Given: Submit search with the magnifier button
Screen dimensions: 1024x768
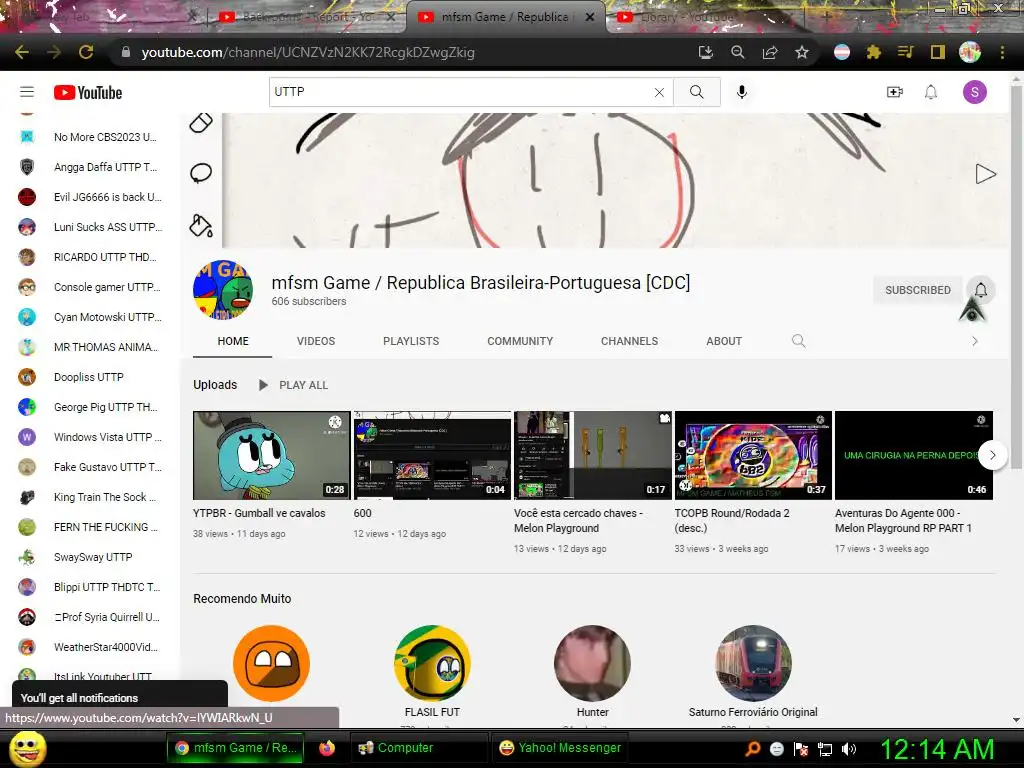Looking at the screenshot, I should coord(697,92).
